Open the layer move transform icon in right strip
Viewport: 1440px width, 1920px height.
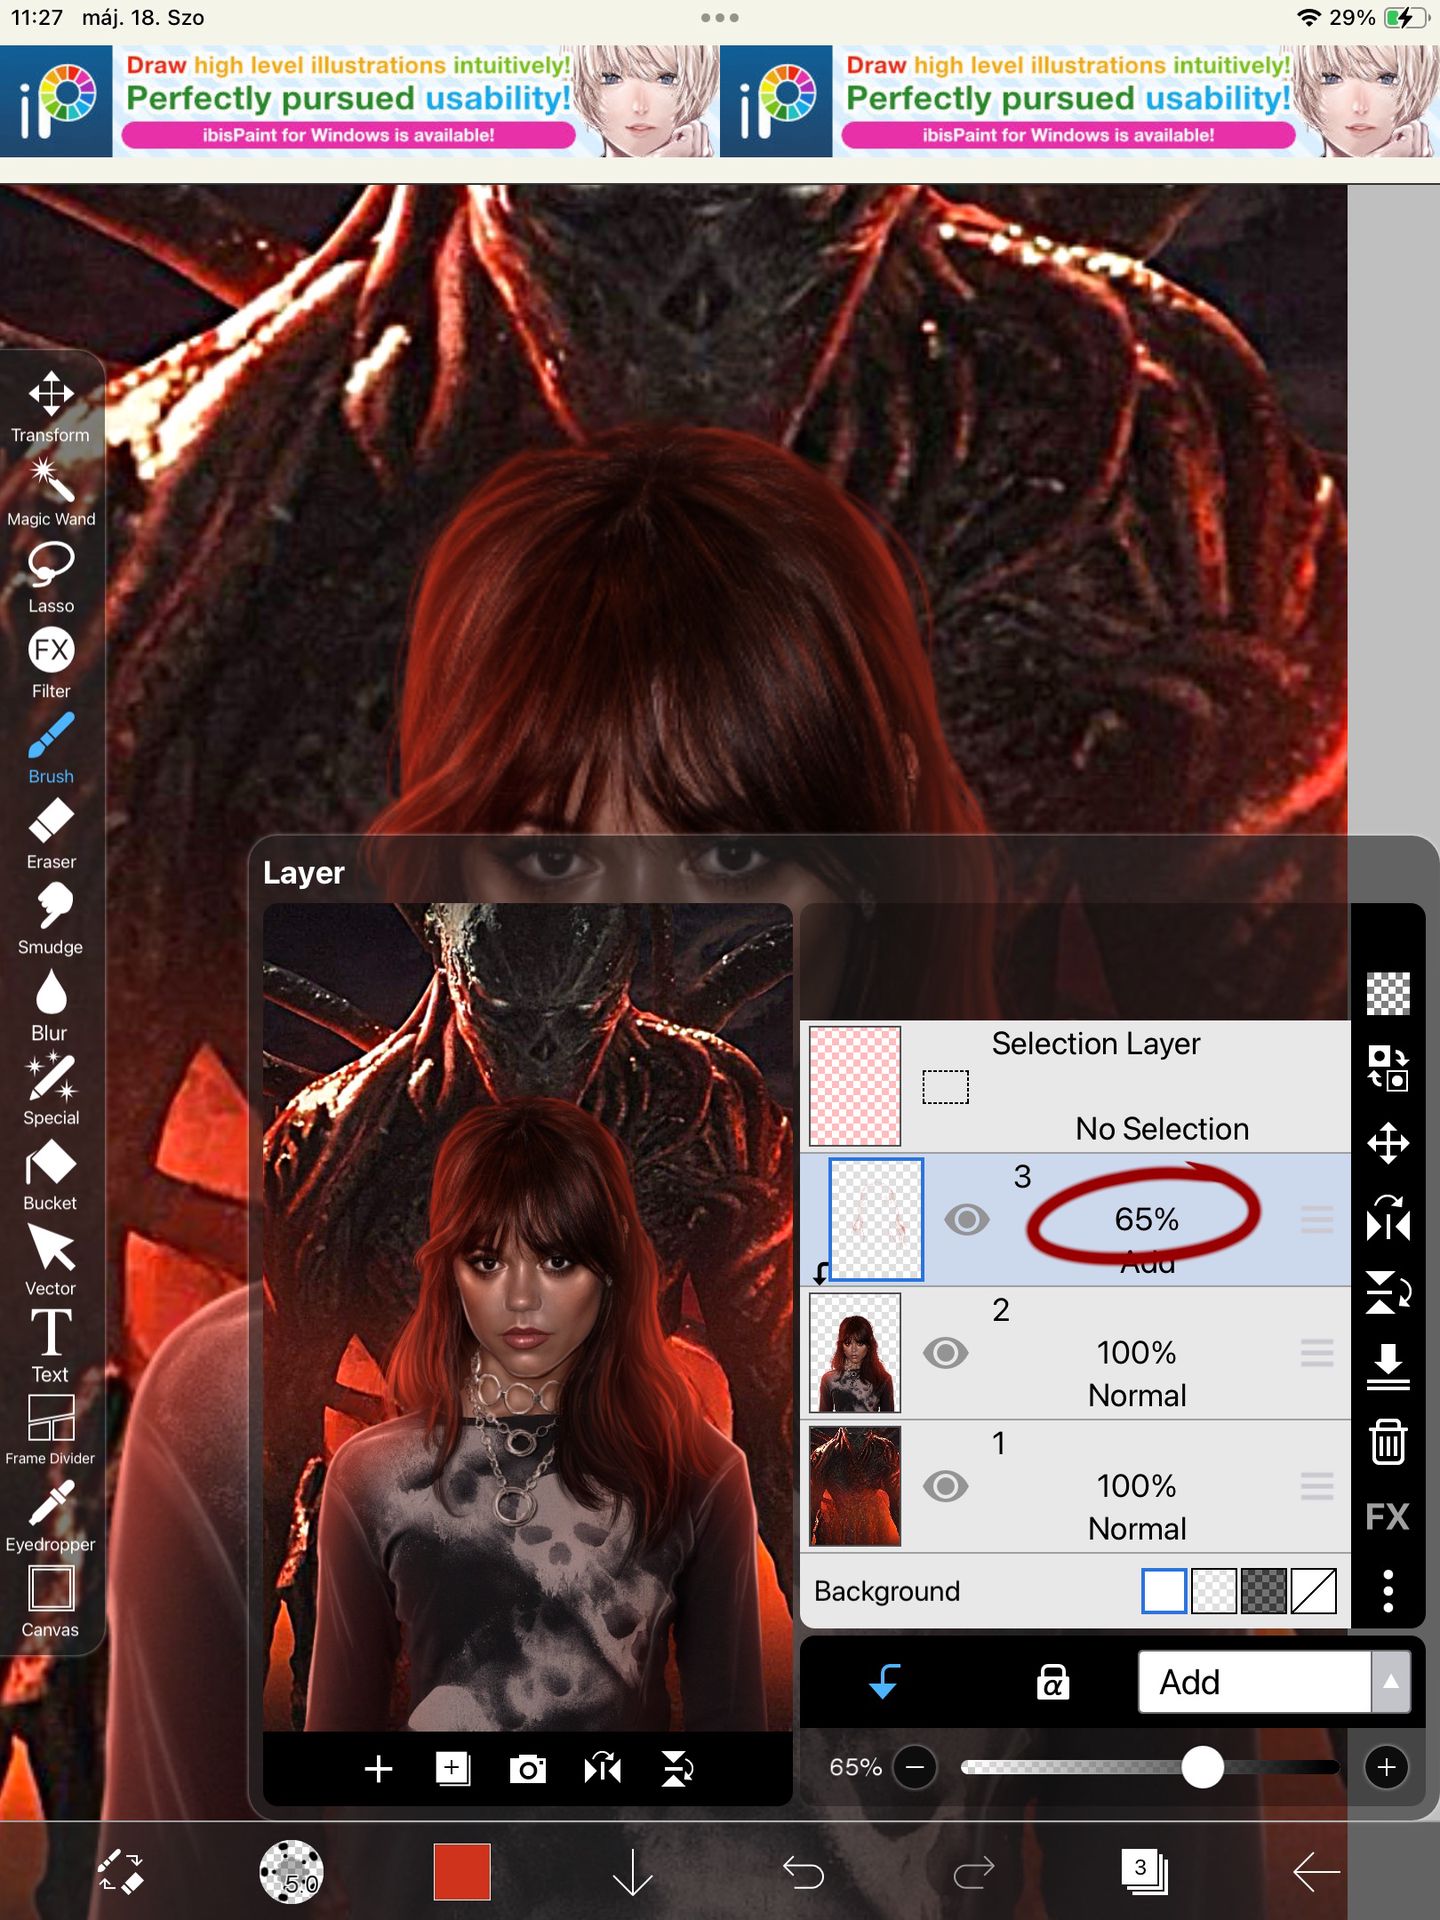tap(1388, 1143)
